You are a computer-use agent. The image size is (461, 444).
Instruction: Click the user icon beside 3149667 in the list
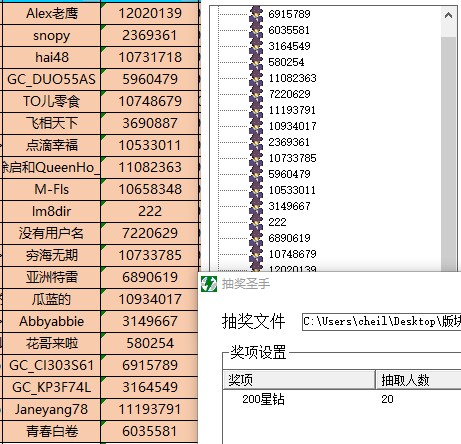tap(256, 206)
